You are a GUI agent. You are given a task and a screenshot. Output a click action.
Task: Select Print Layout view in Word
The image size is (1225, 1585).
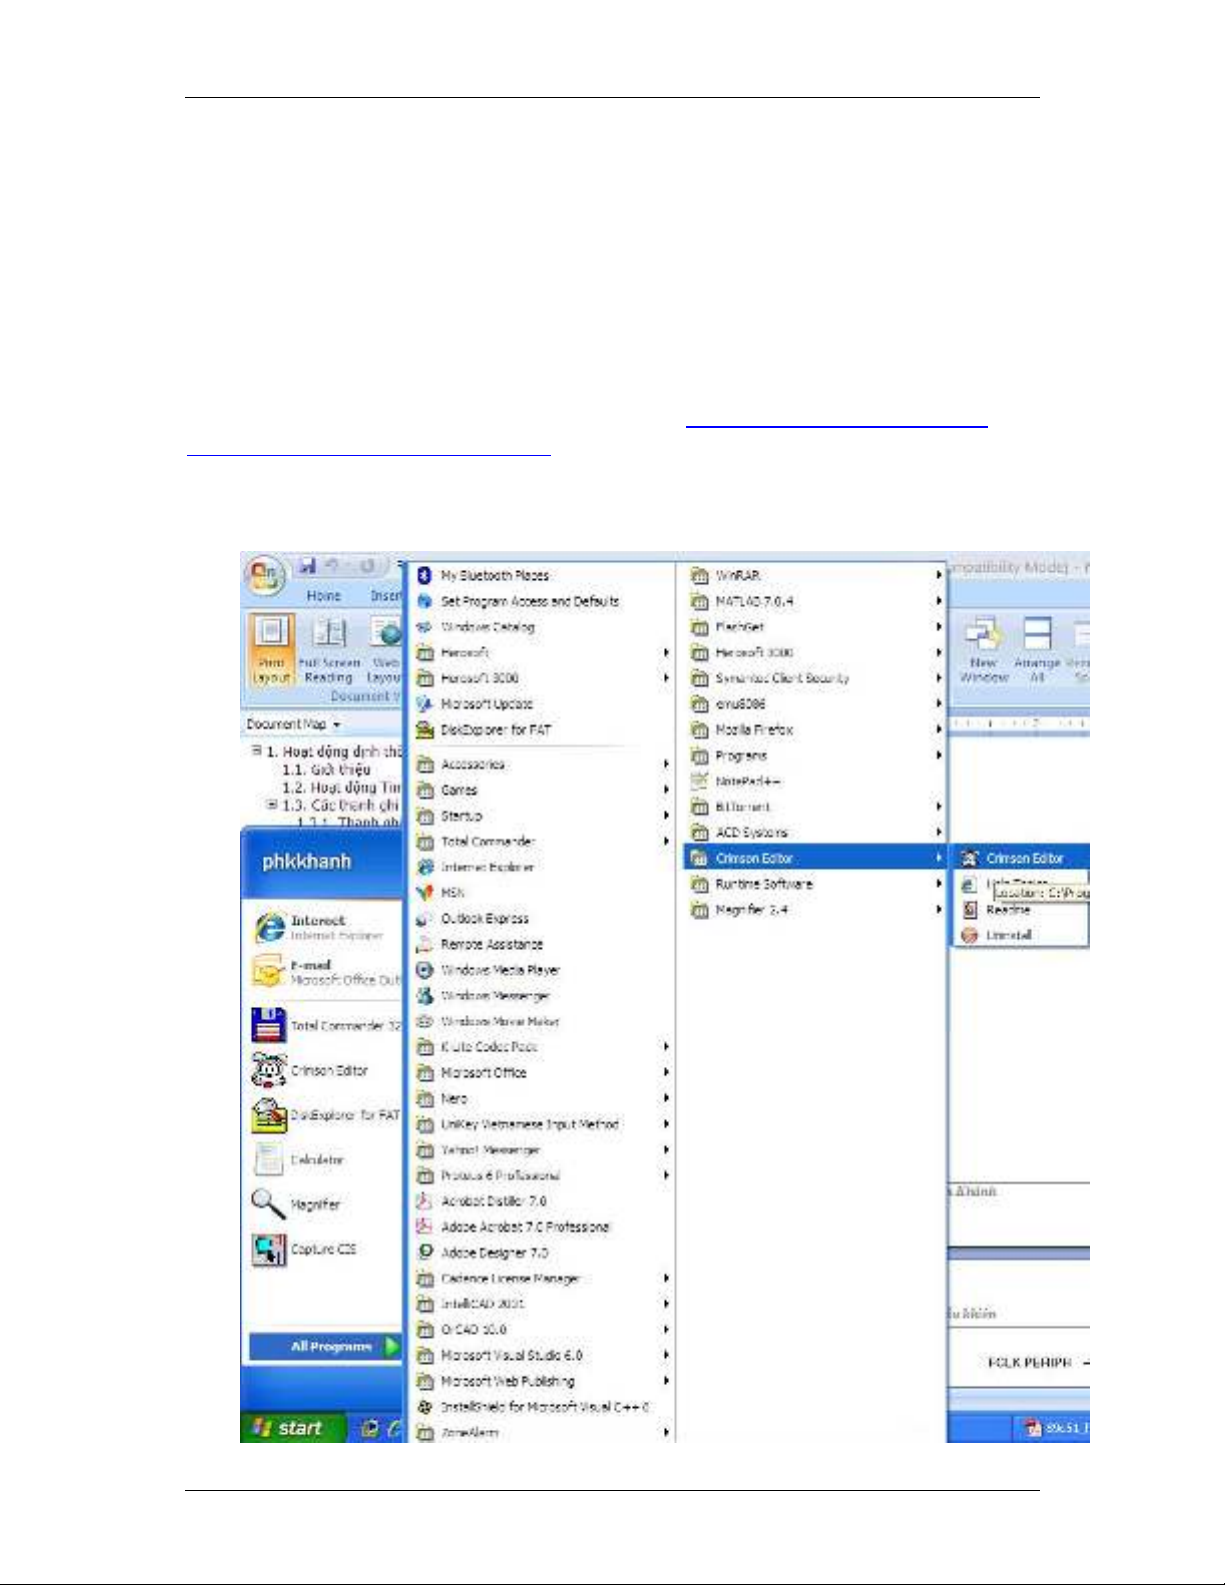tap(270, 649)
